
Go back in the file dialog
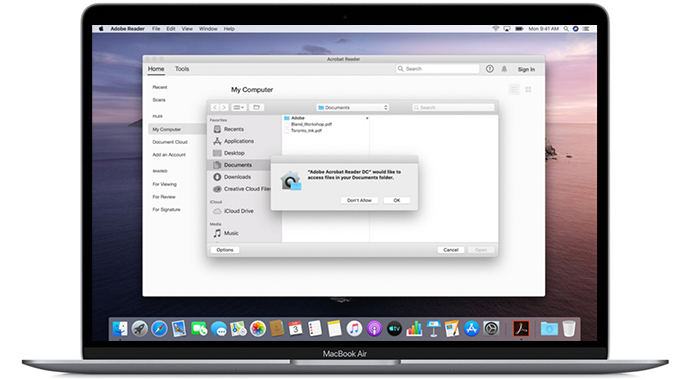[215, 107]
